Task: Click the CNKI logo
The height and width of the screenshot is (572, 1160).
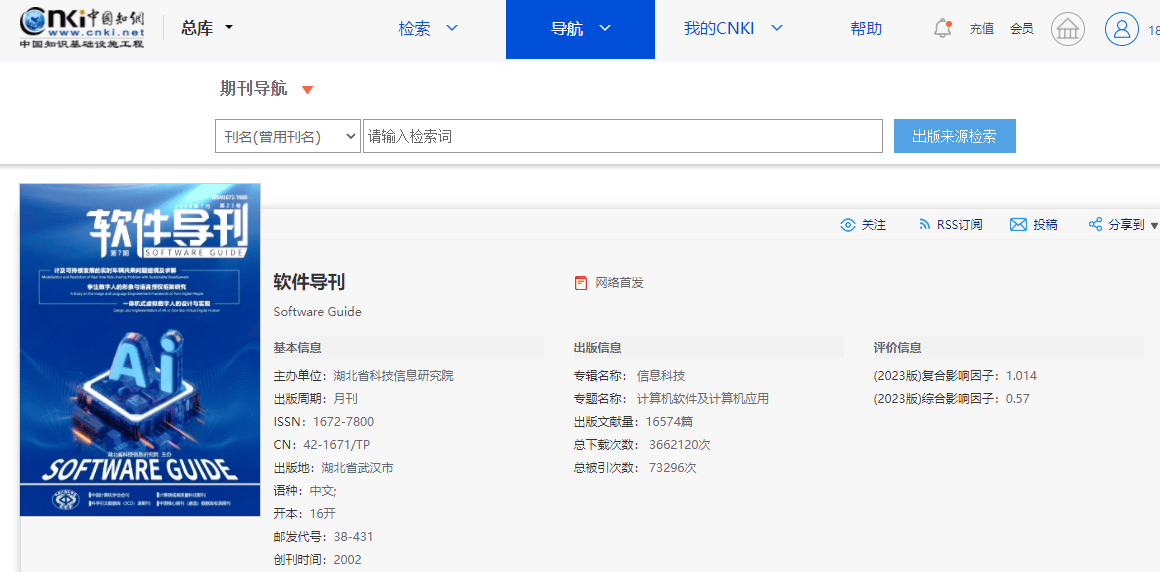Action: [x=81, y=29]
